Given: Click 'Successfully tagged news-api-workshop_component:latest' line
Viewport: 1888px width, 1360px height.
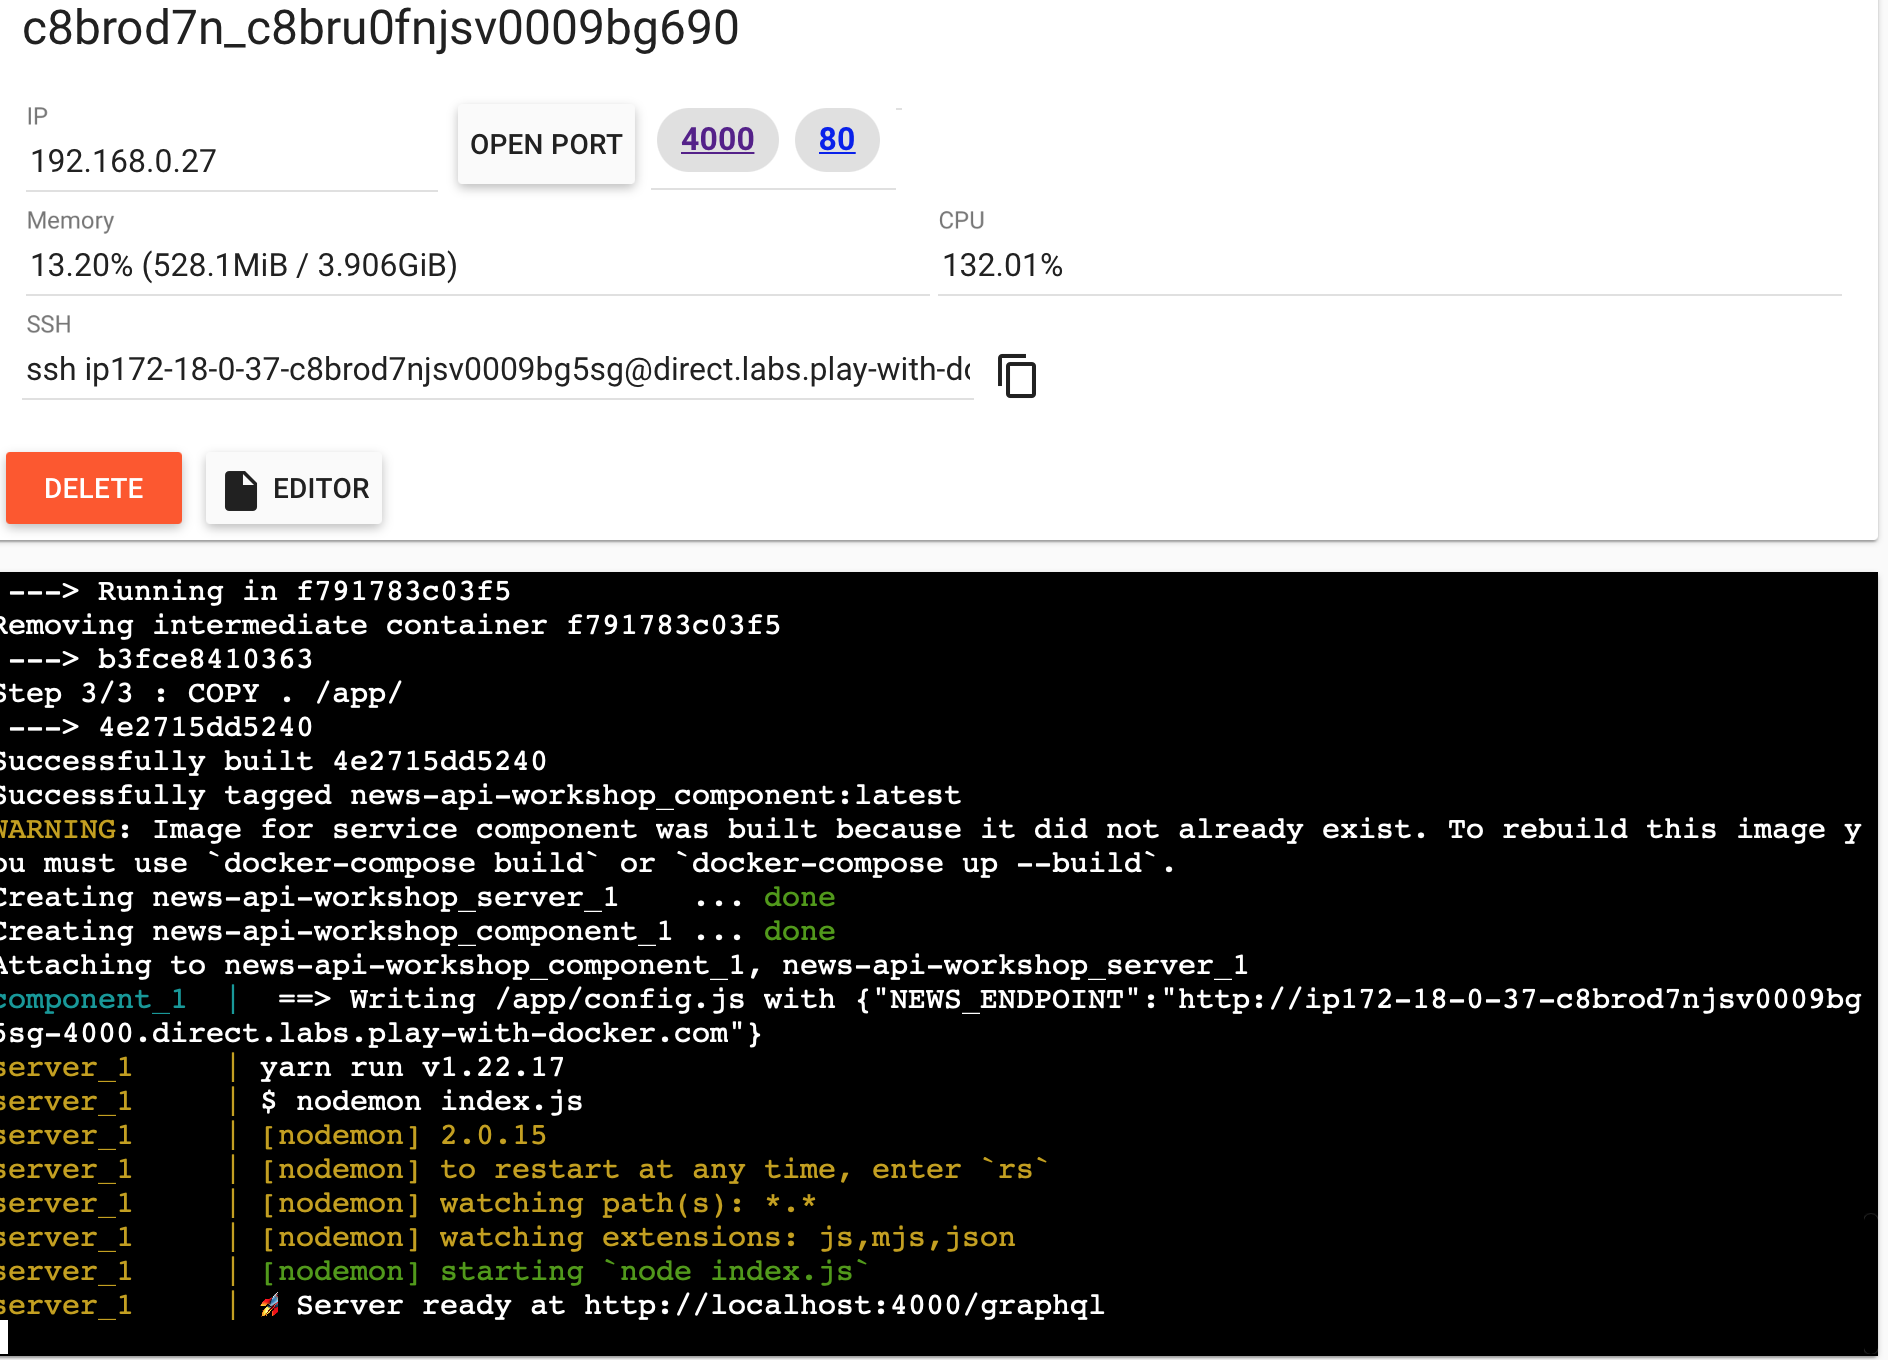Looking at the screenshot, I should [x=480, y=795].
